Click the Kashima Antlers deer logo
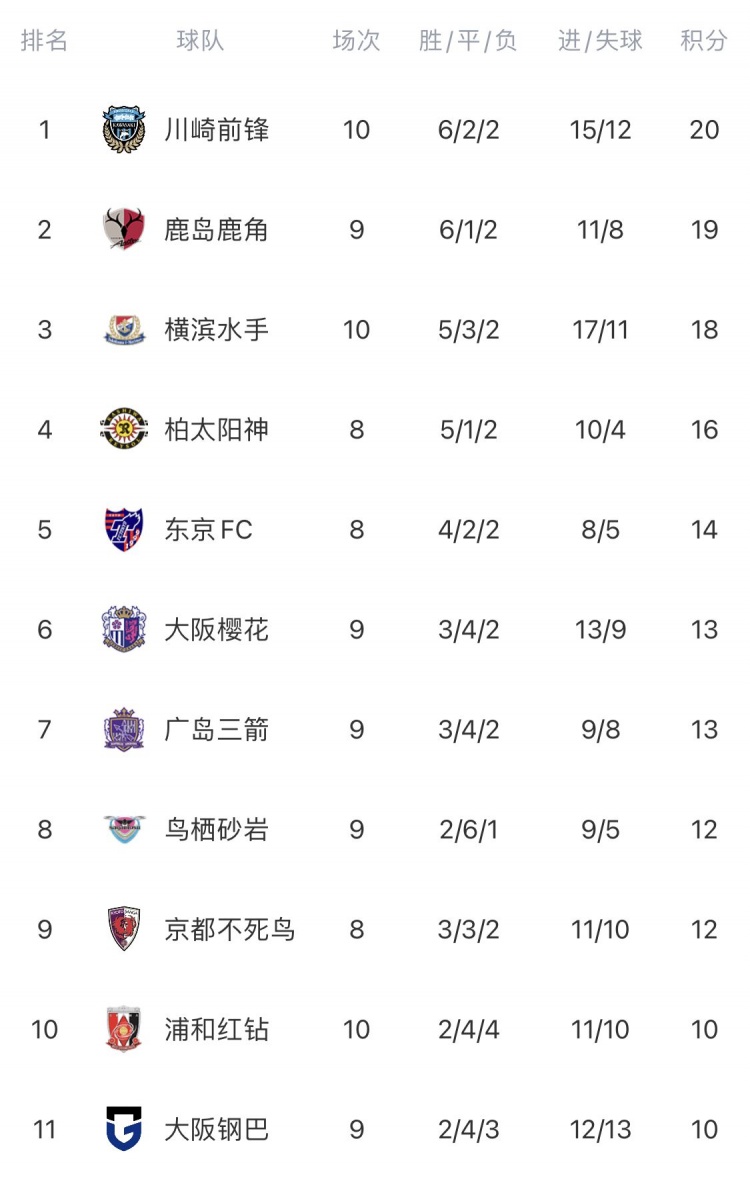The image size is (750, 1181). 123,229
